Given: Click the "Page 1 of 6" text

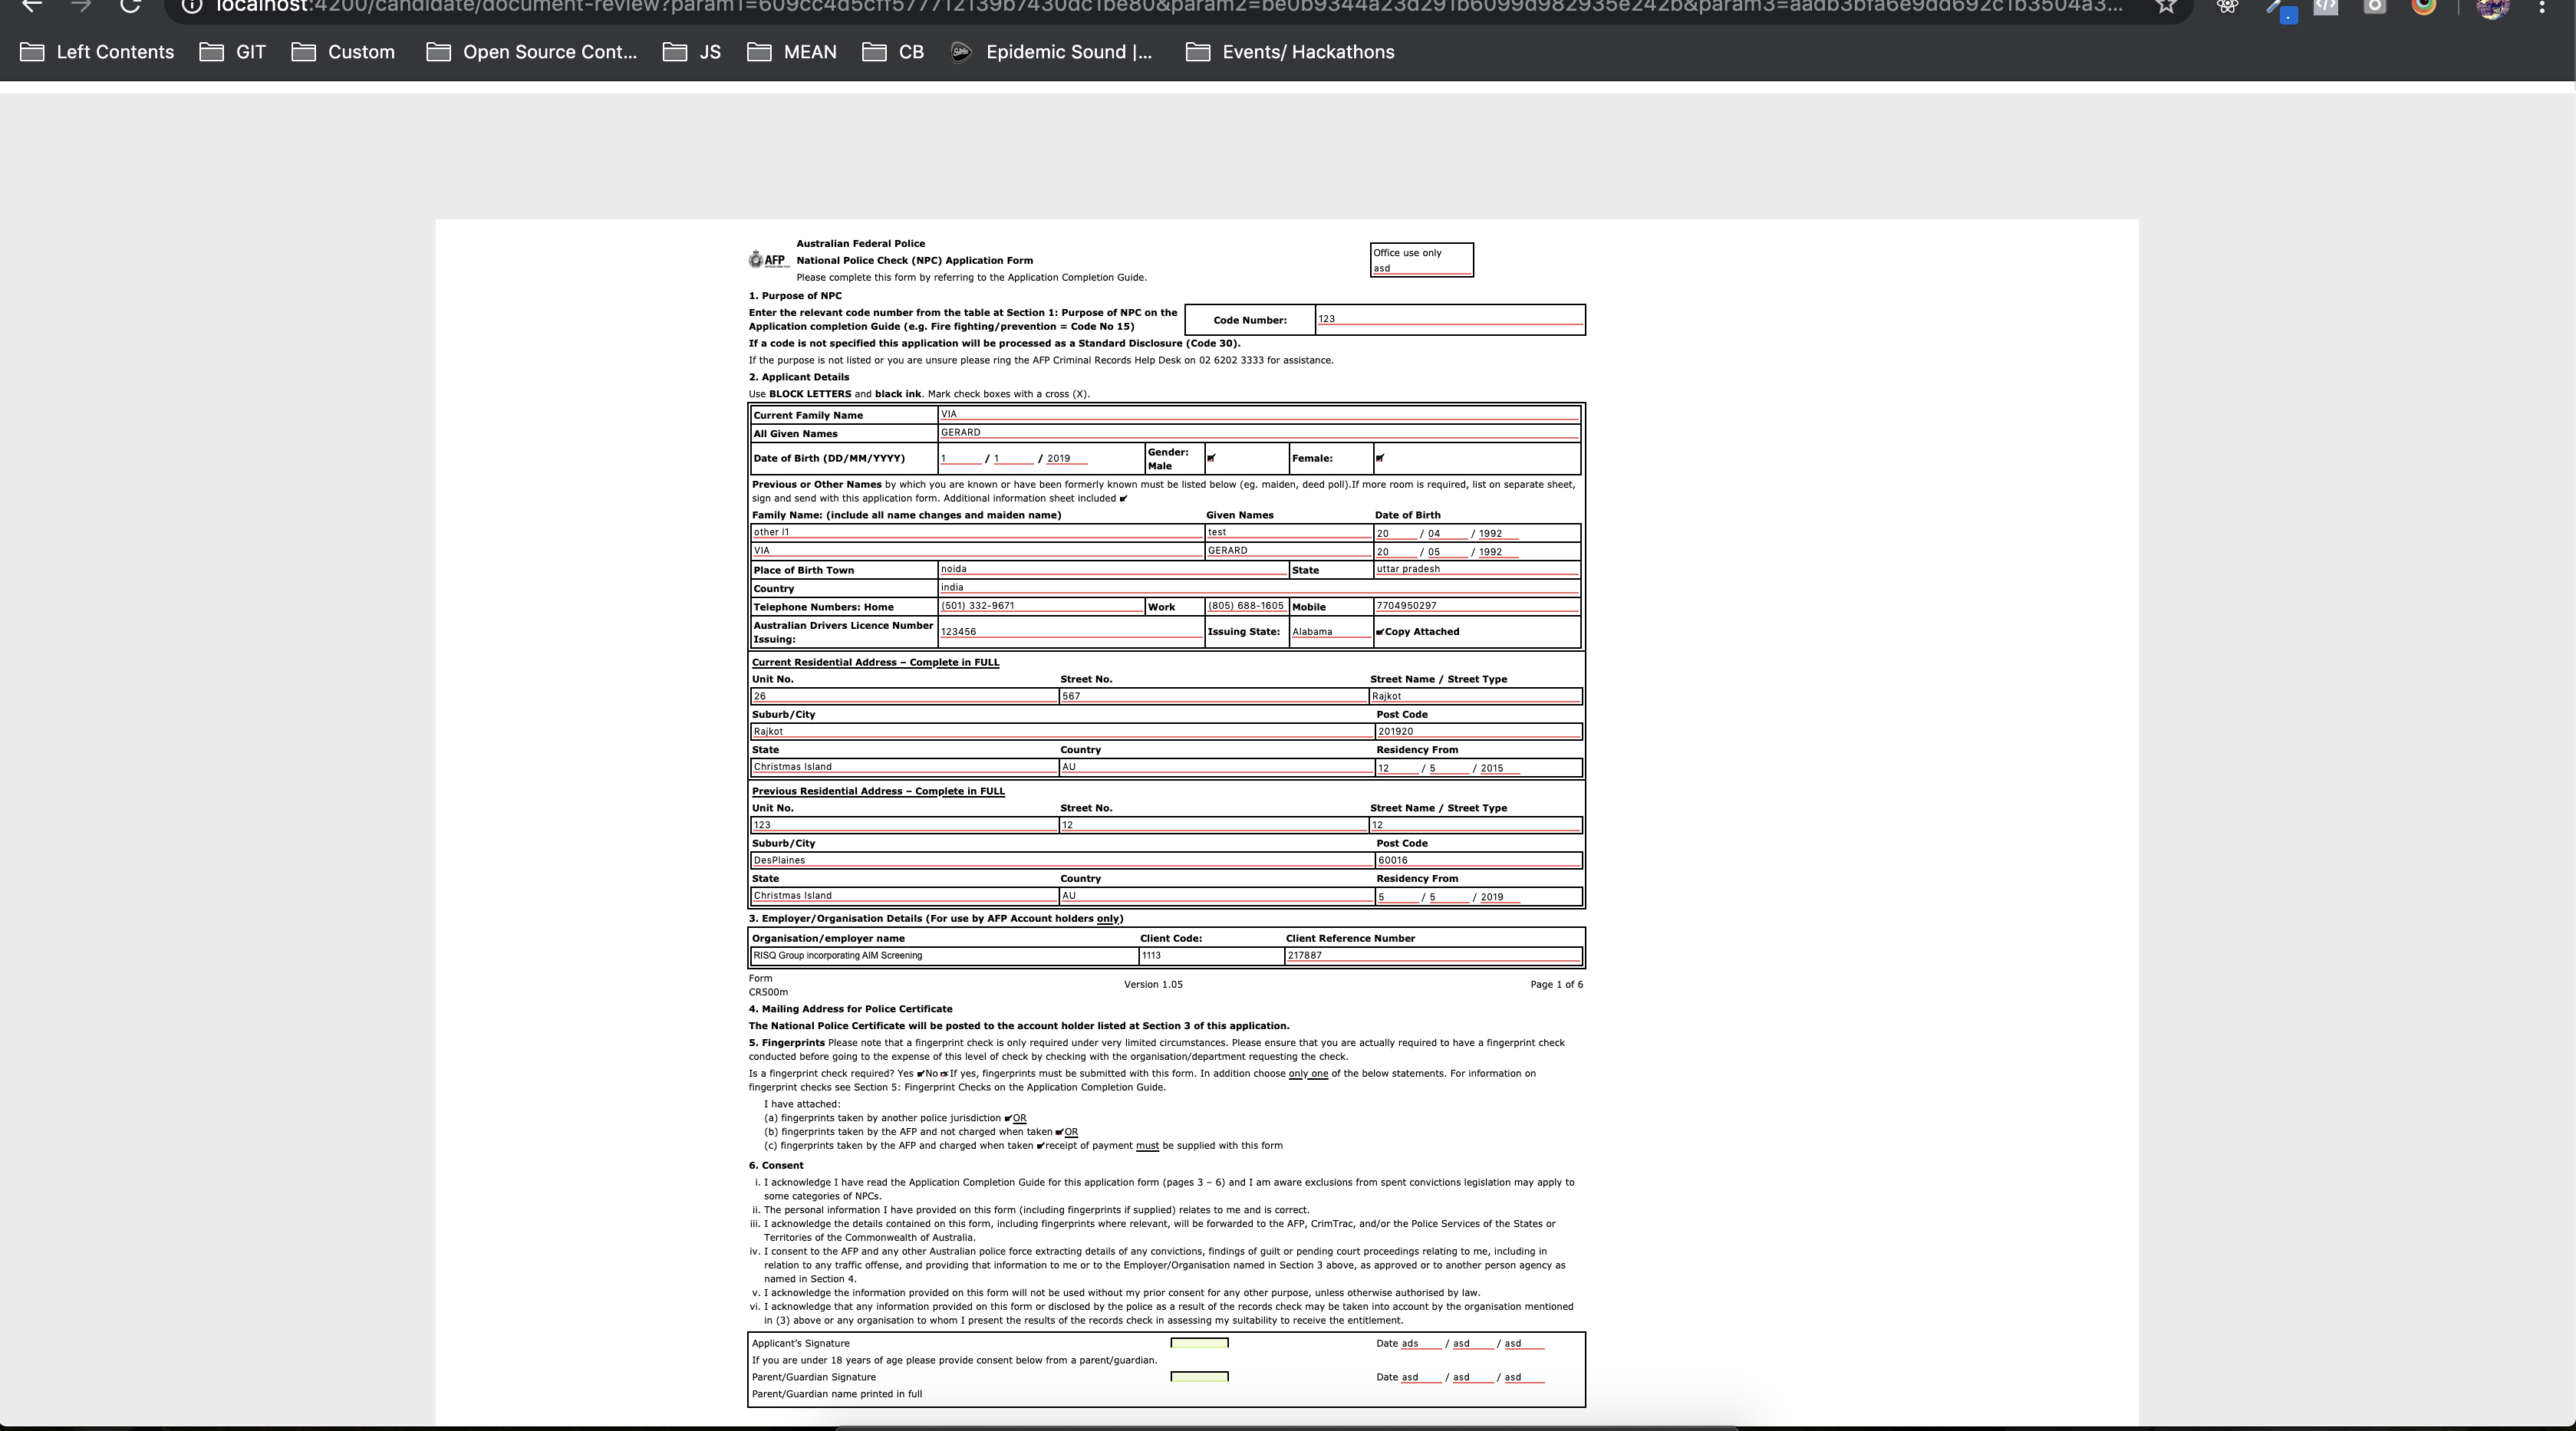Looking at the screenshot, I should click(1556, 985).
